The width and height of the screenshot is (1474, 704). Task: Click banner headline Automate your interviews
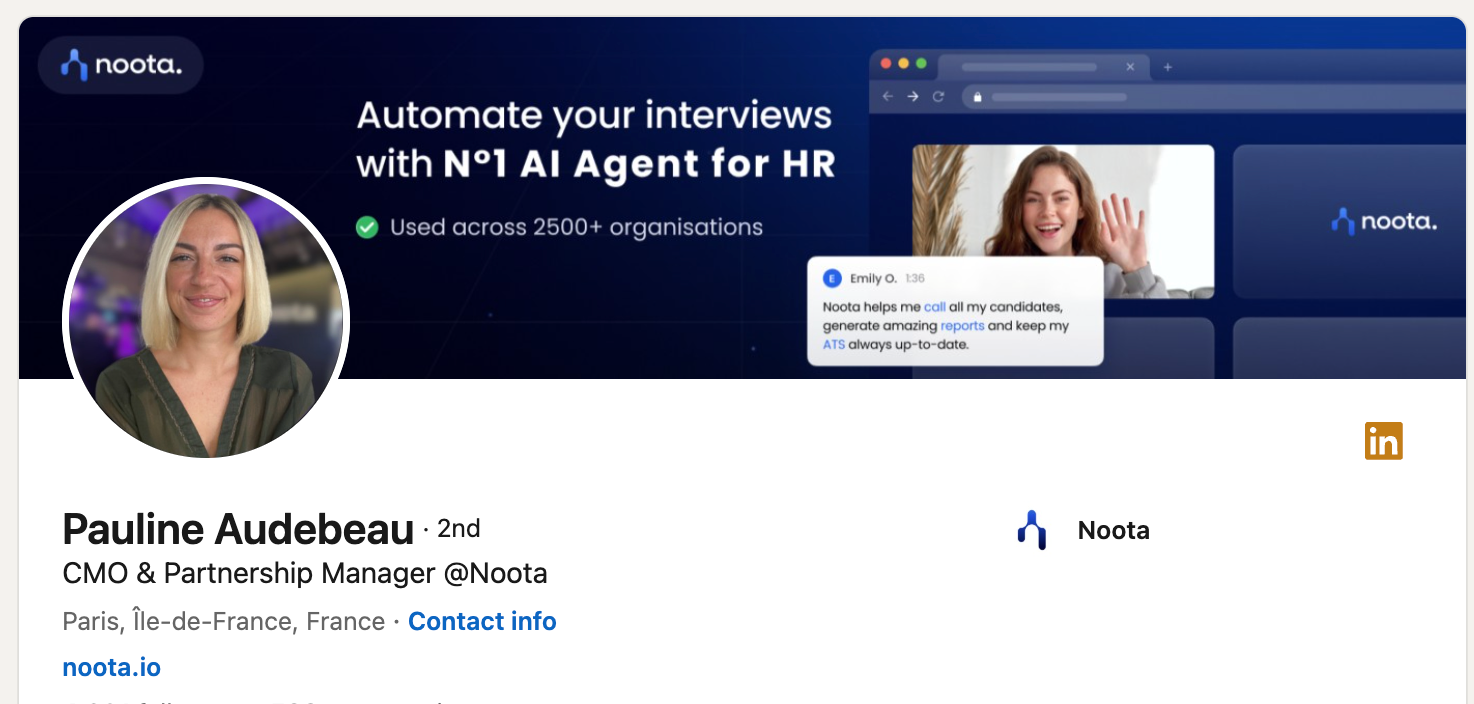pos(594,115)
